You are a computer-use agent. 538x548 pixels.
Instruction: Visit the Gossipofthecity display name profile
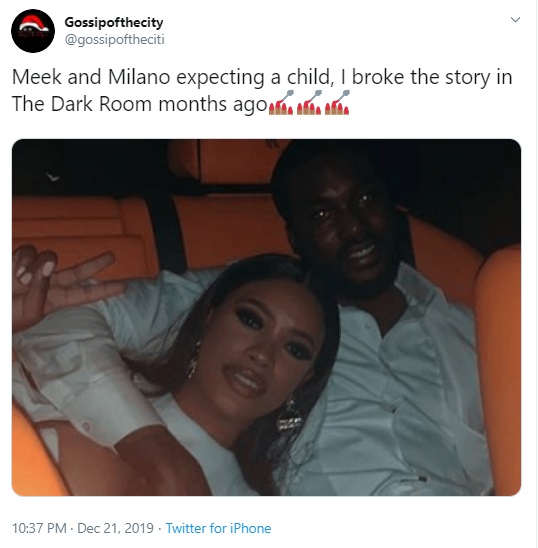[114, 23]
